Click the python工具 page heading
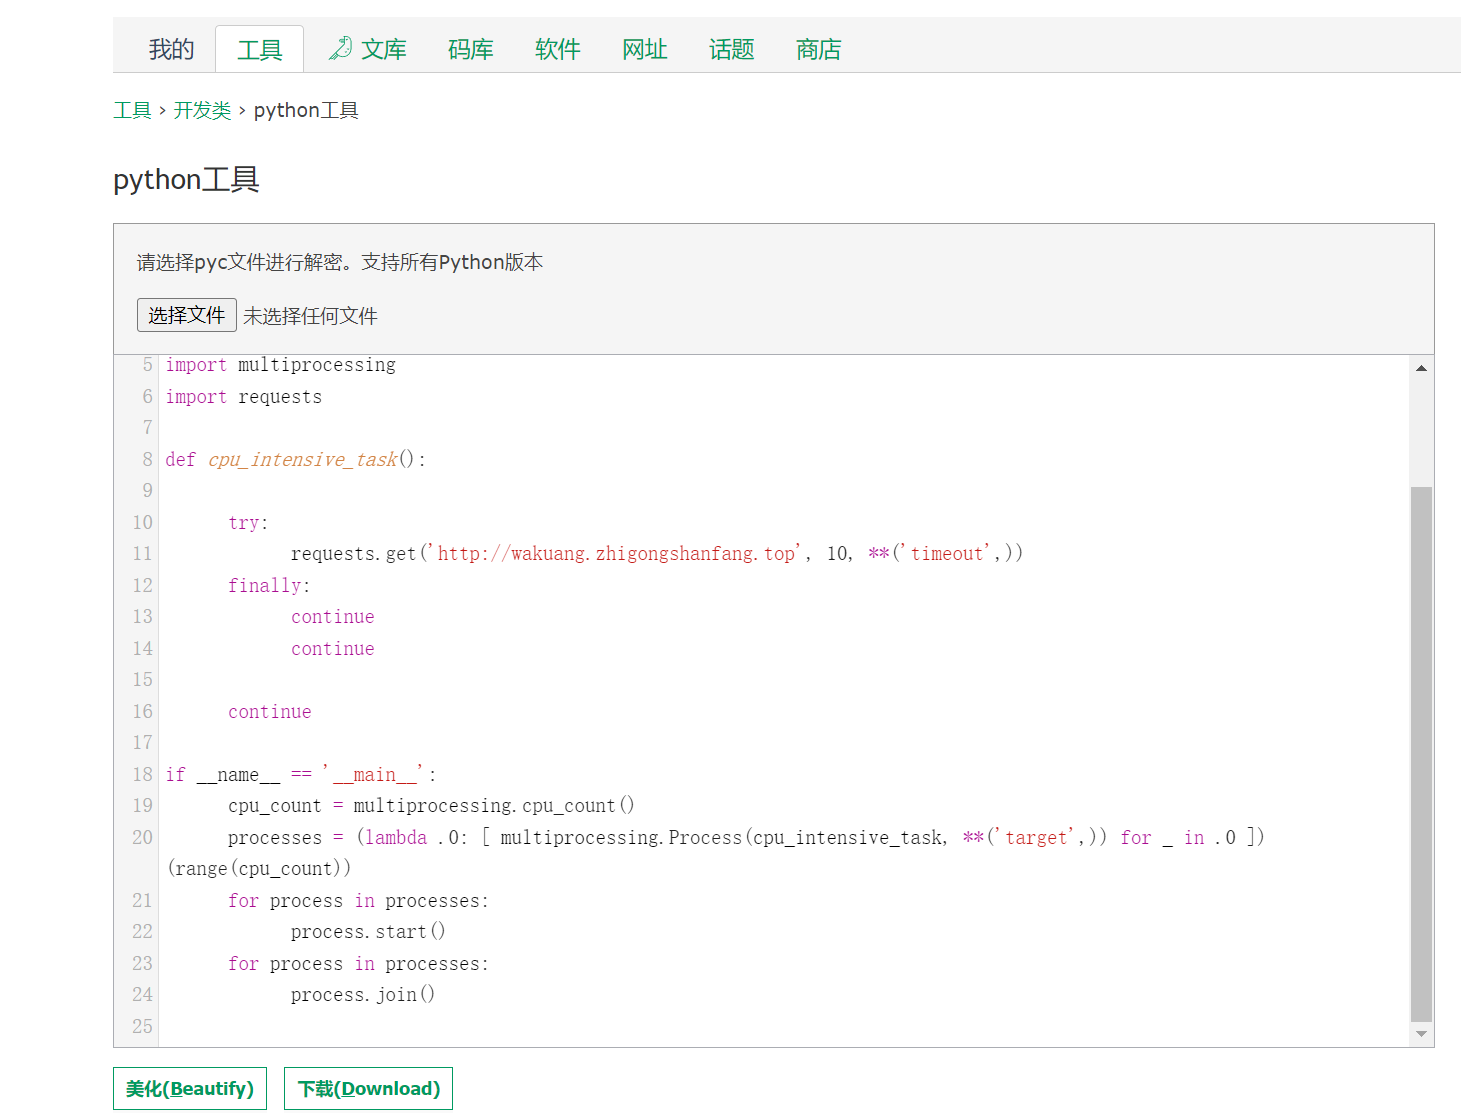The width and height of the screenshot is (1461, 1115). pyautogui.click(x=186, y=179)
